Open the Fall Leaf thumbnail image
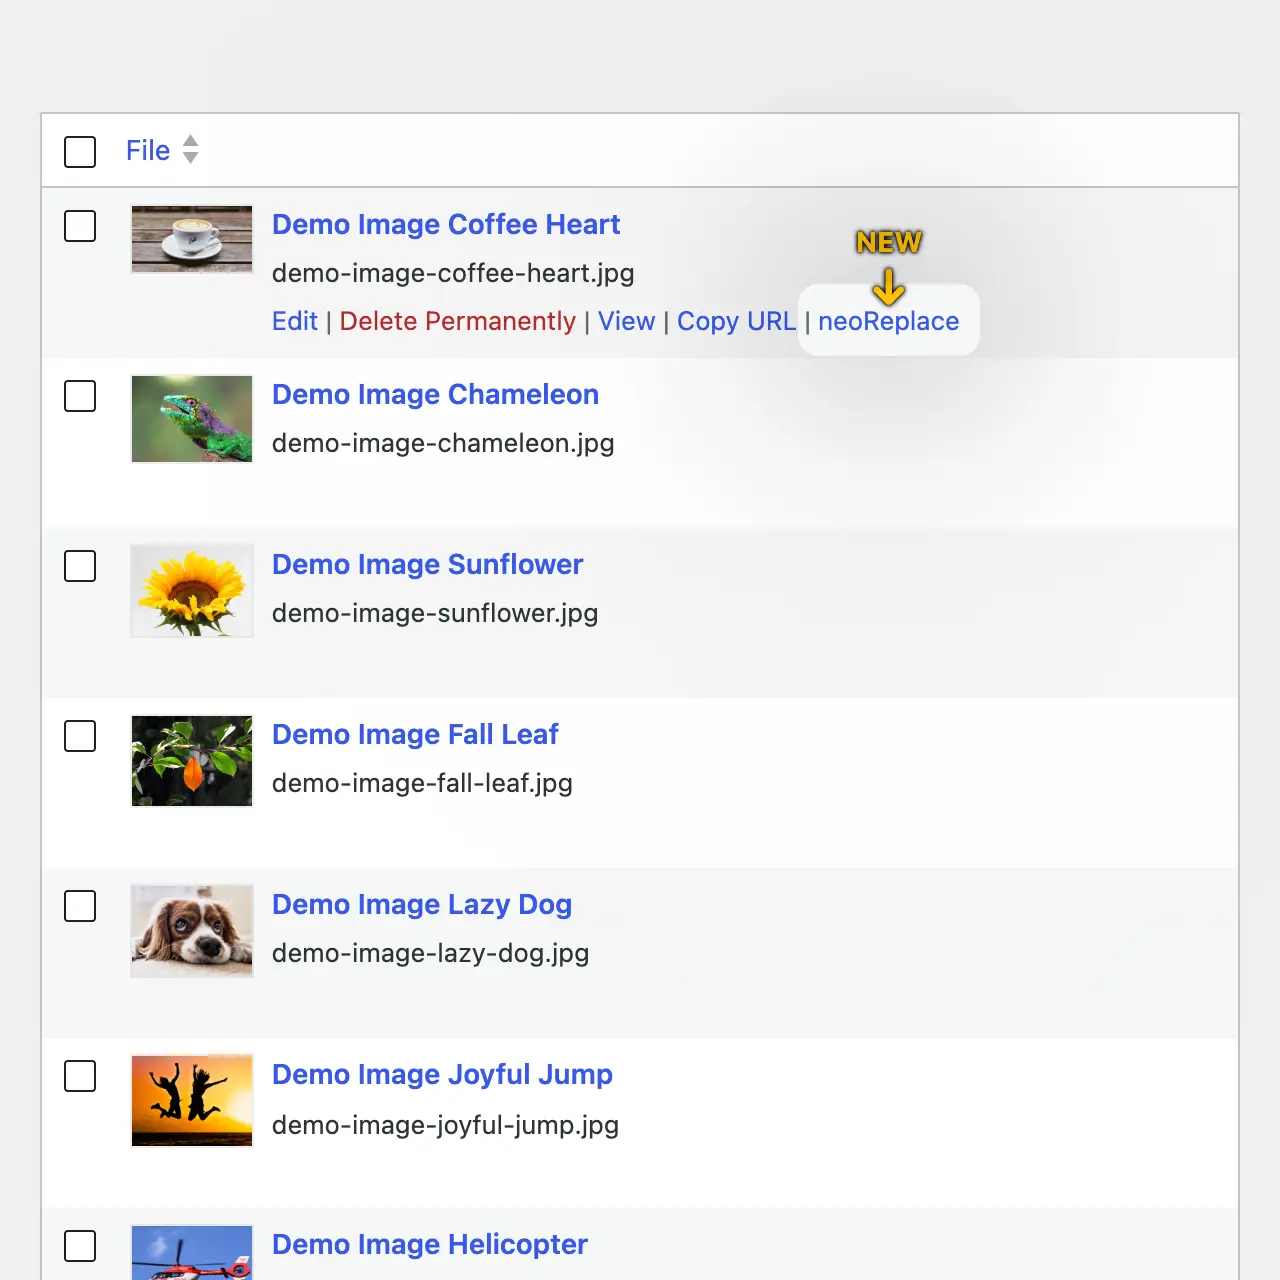Viewport: 1280px width, 1280px height. 192,761
